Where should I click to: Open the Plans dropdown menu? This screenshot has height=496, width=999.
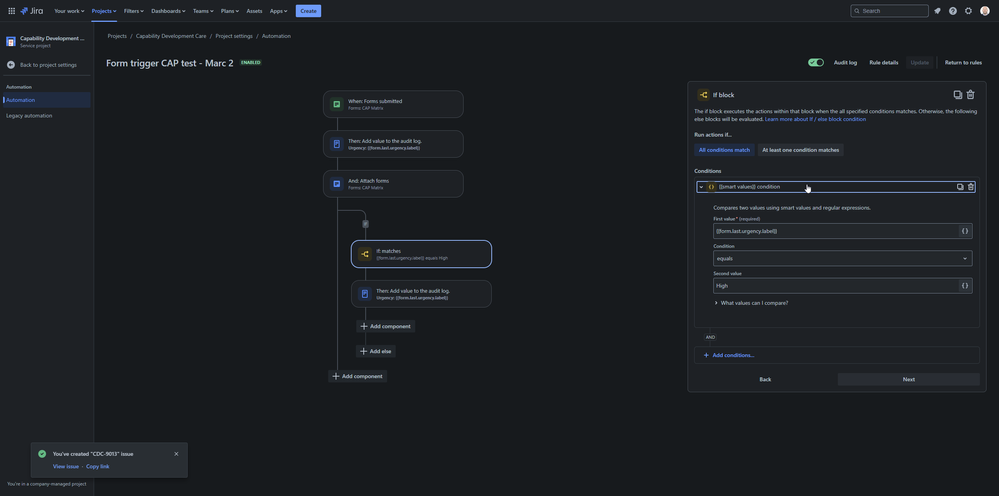230,11
